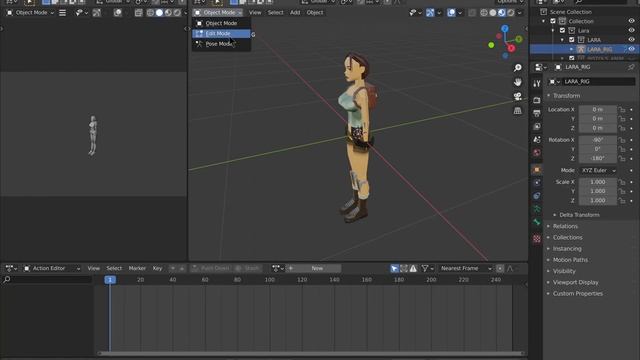This screenshot has width=640, height=360.
Task: Open the Nearest Frame snapping dropdown
Action: pos(466,268)
